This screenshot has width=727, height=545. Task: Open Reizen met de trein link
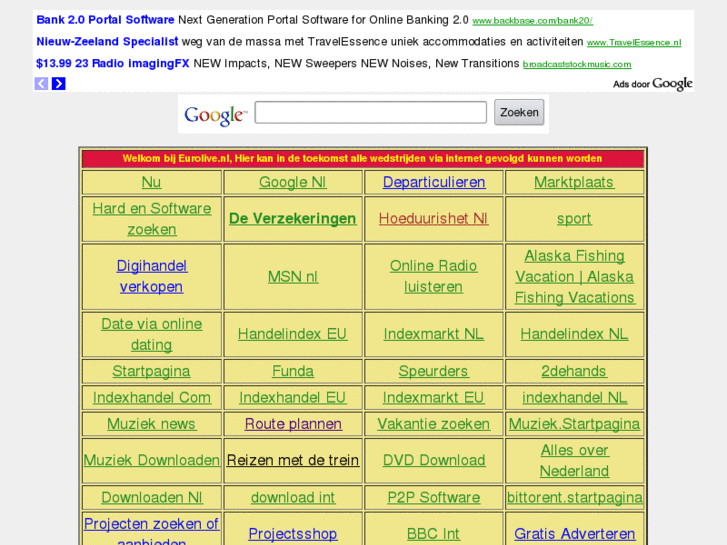point(292,460)
